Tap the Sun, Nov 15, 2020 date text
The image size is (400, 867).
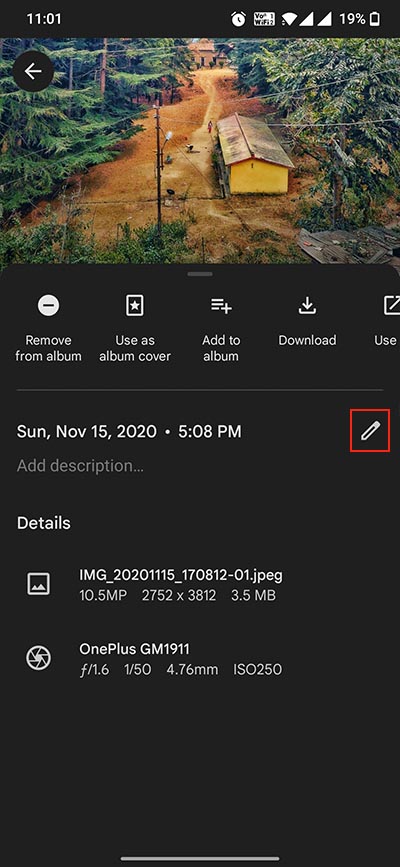pyautogui.click(x=87, y=431)
